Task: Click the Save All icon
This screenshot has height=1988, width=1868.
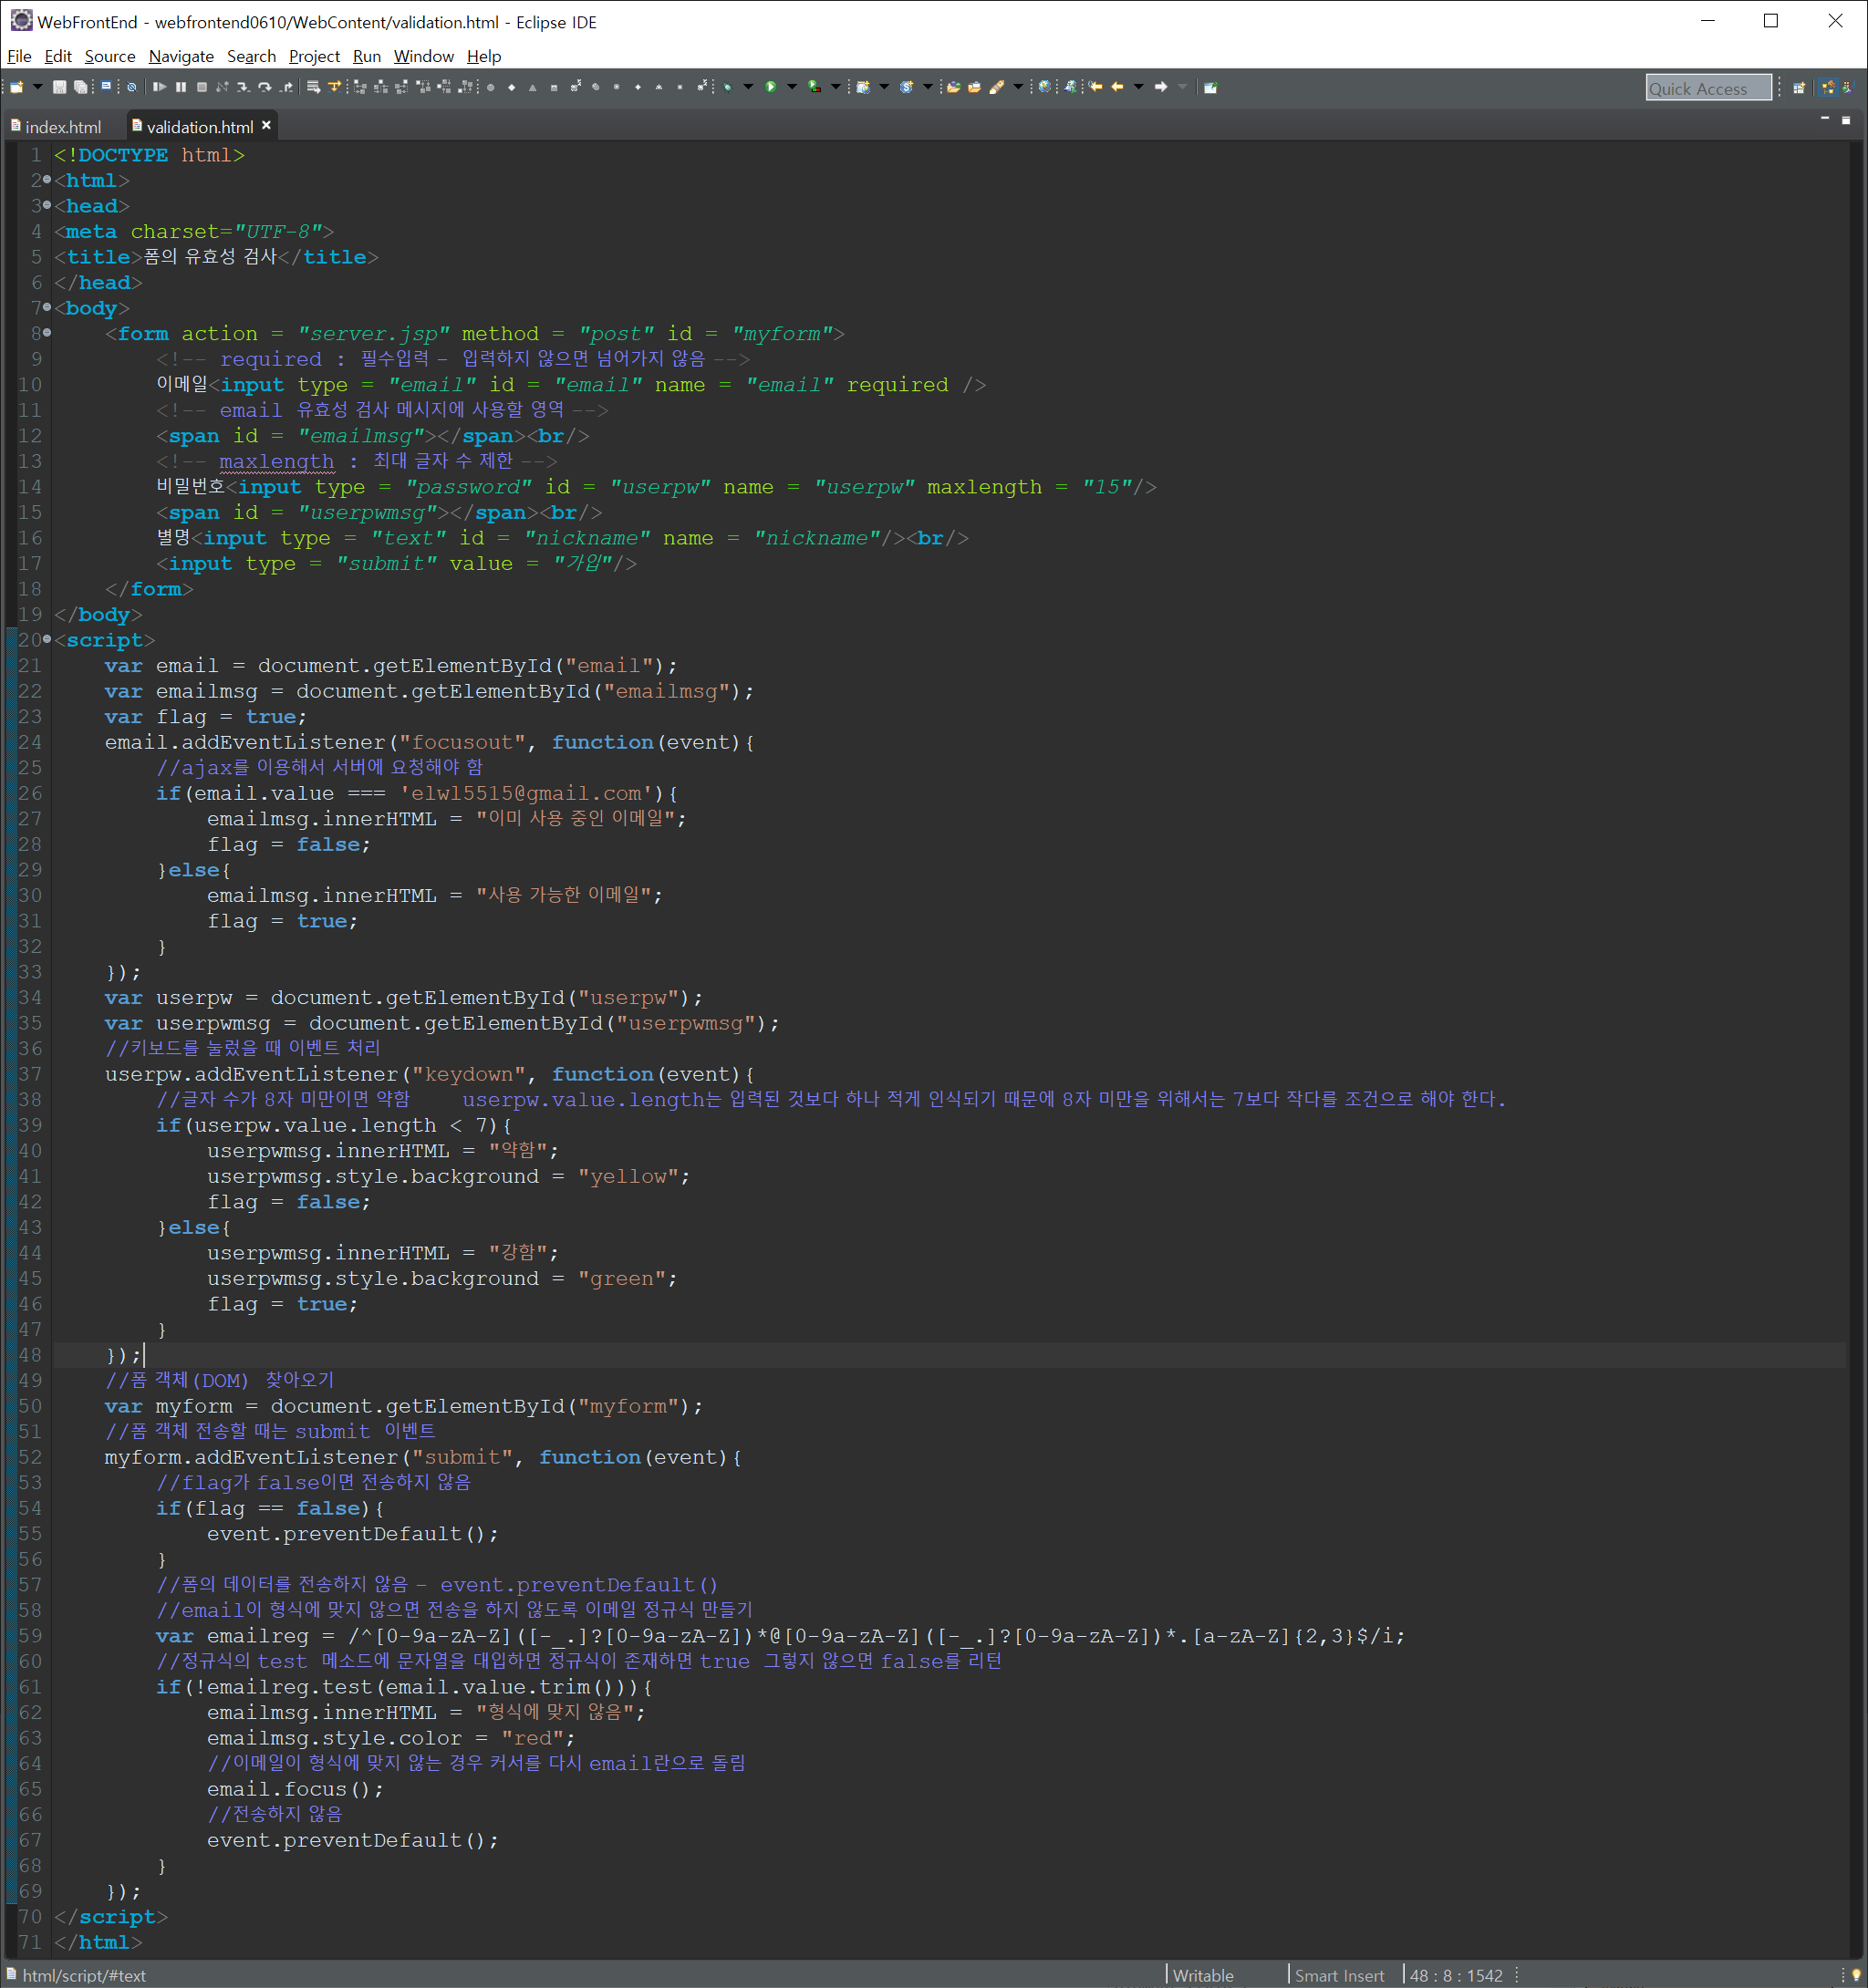Action: click(81, 87)
